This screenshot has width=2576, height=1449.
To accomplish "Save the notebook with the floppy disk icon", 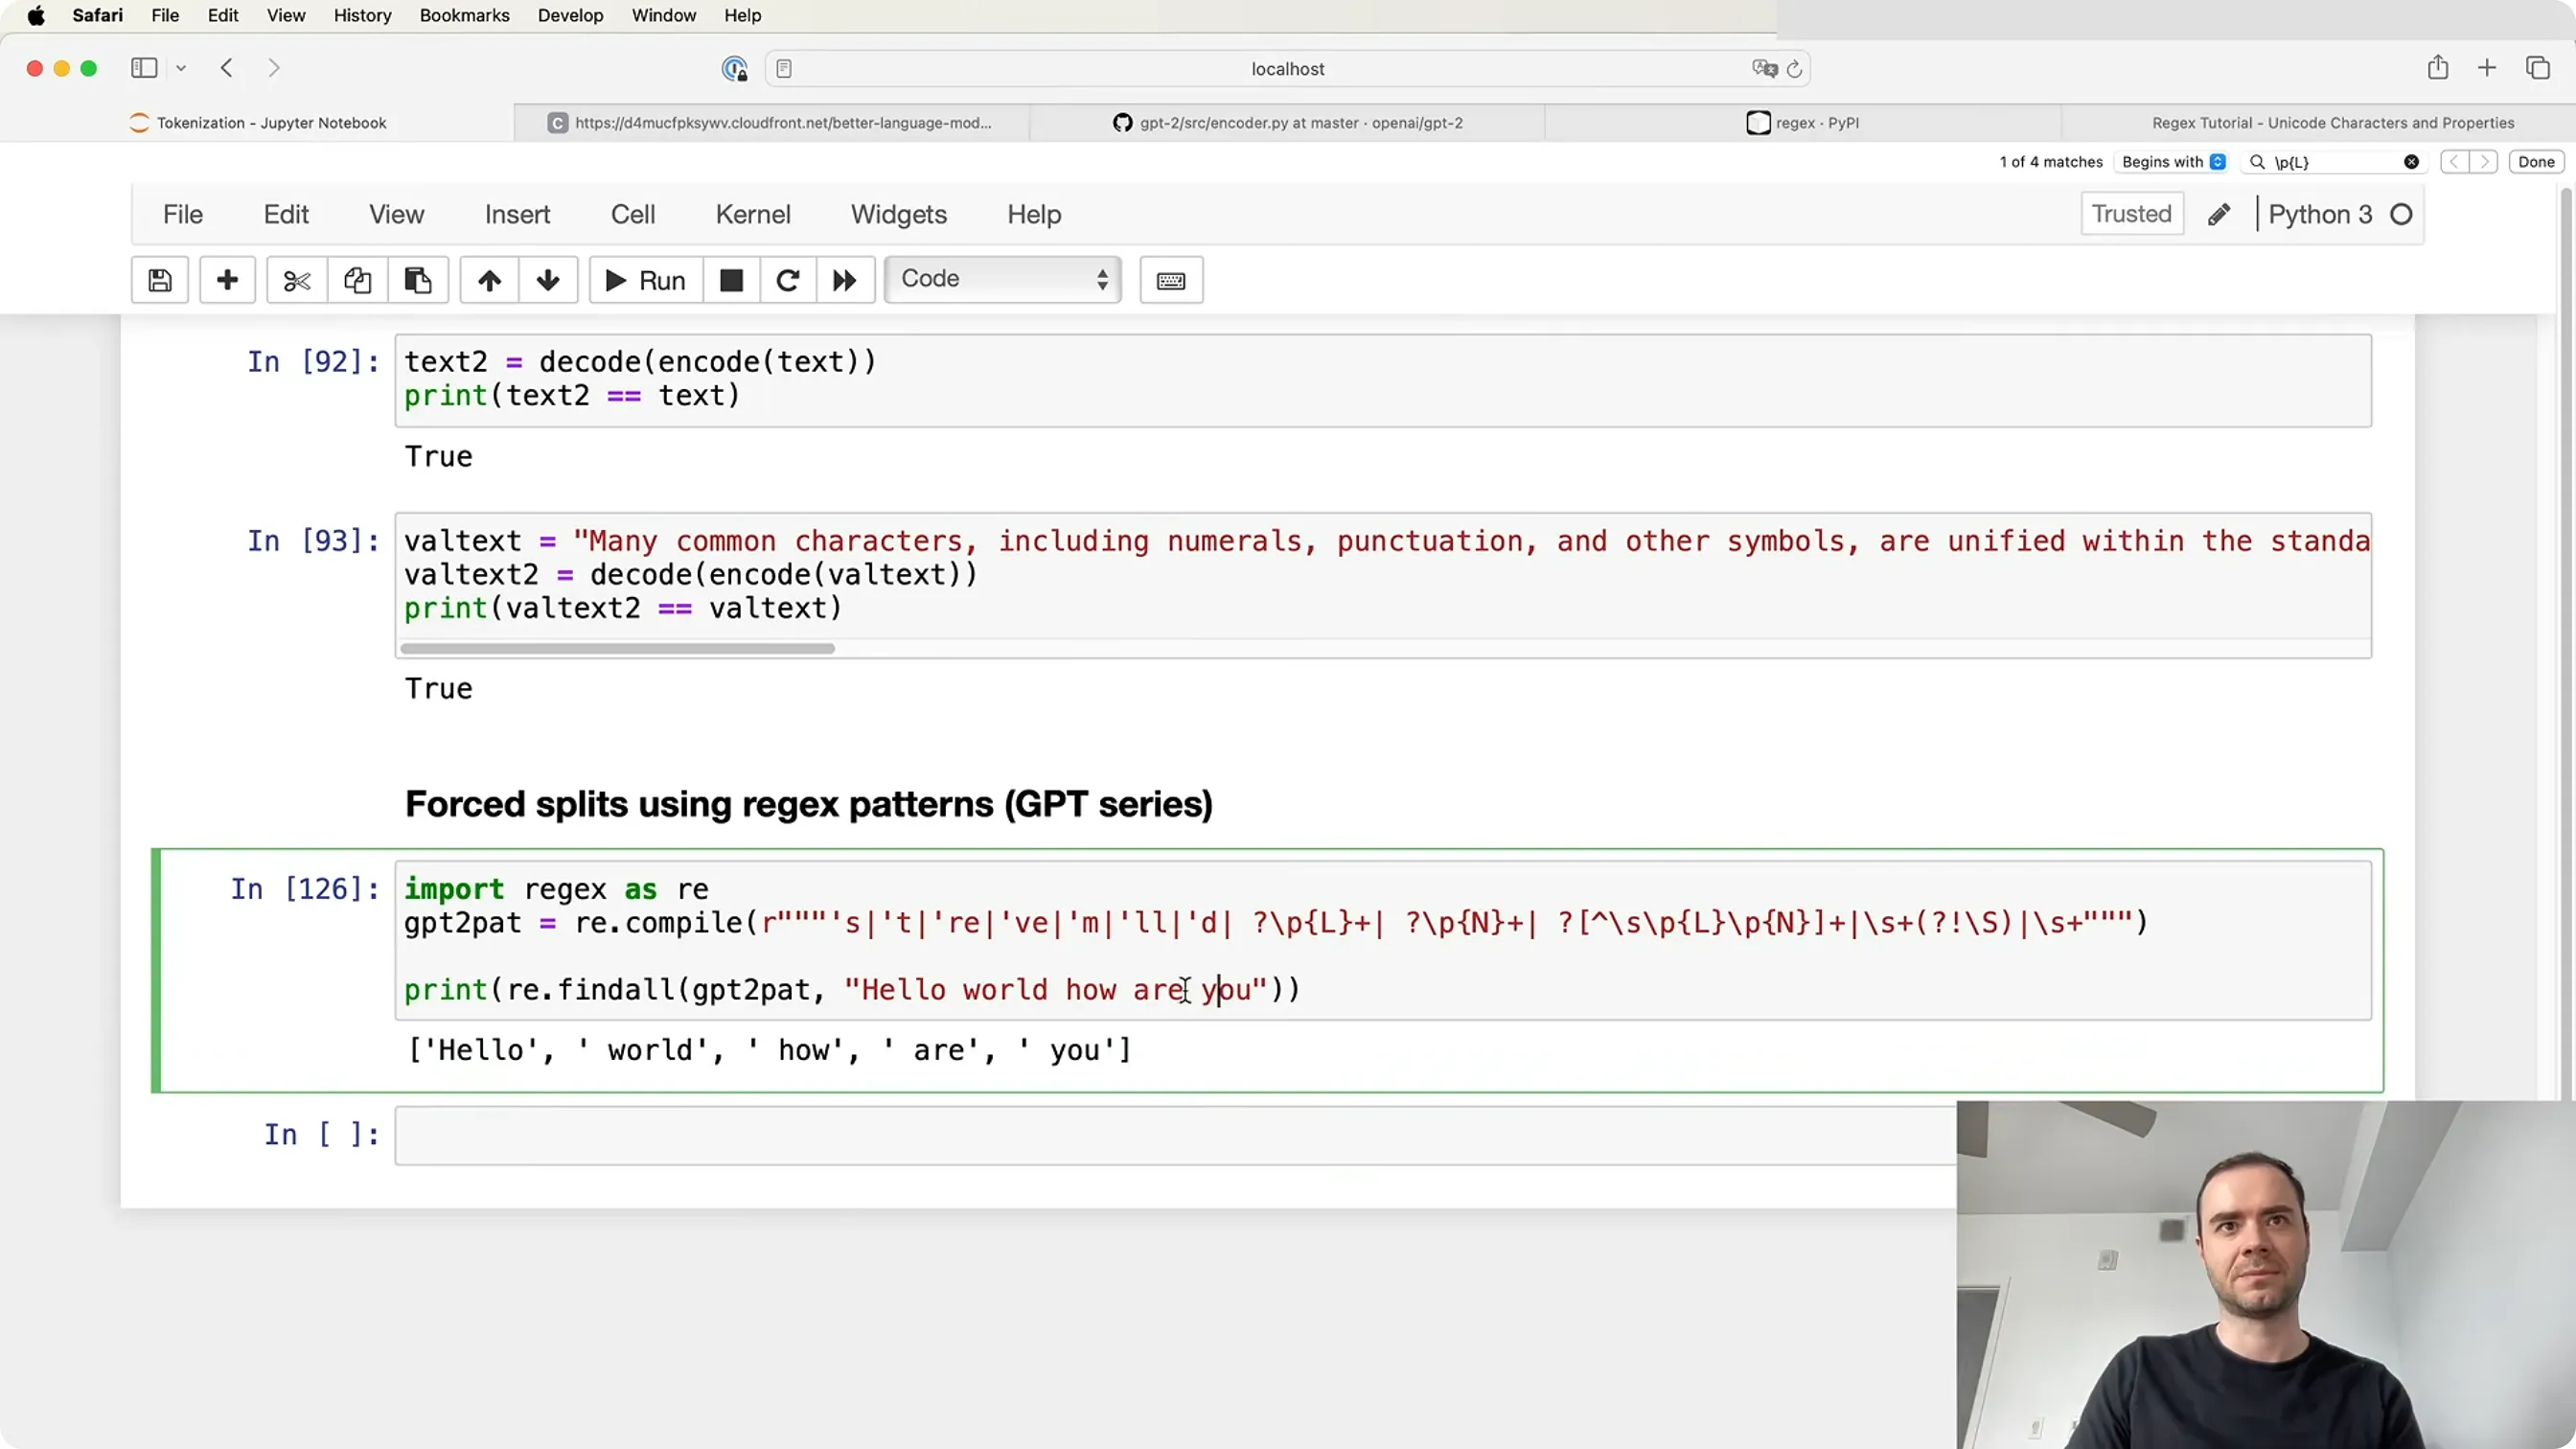I will tap(160, 280).
